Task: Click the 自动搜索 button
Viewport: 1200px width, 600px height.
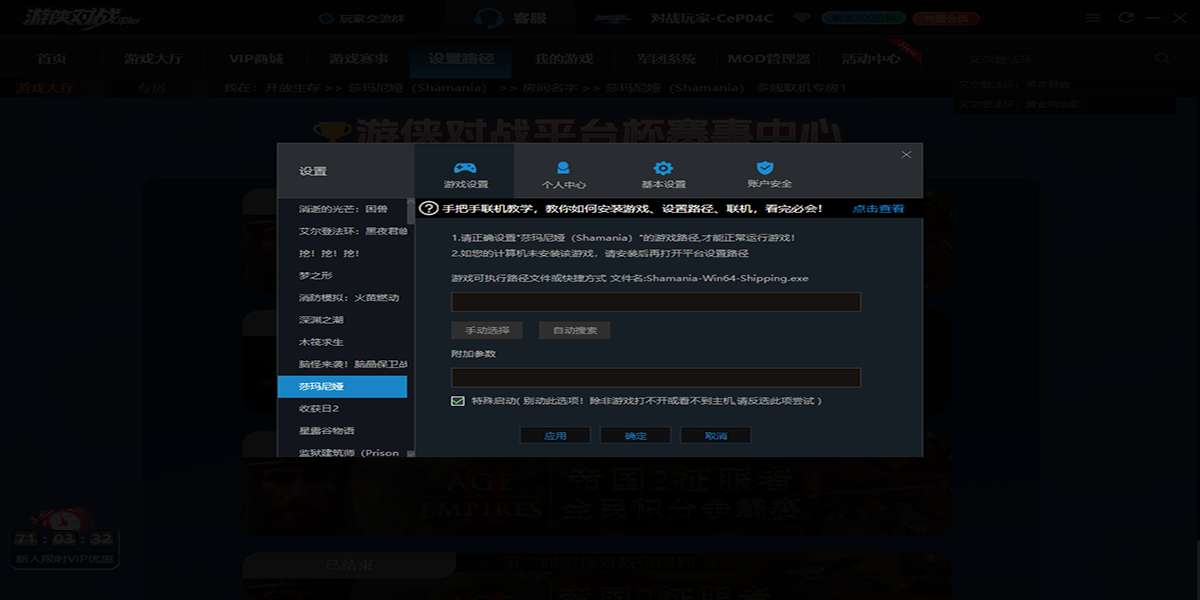Action: (574, 330)
